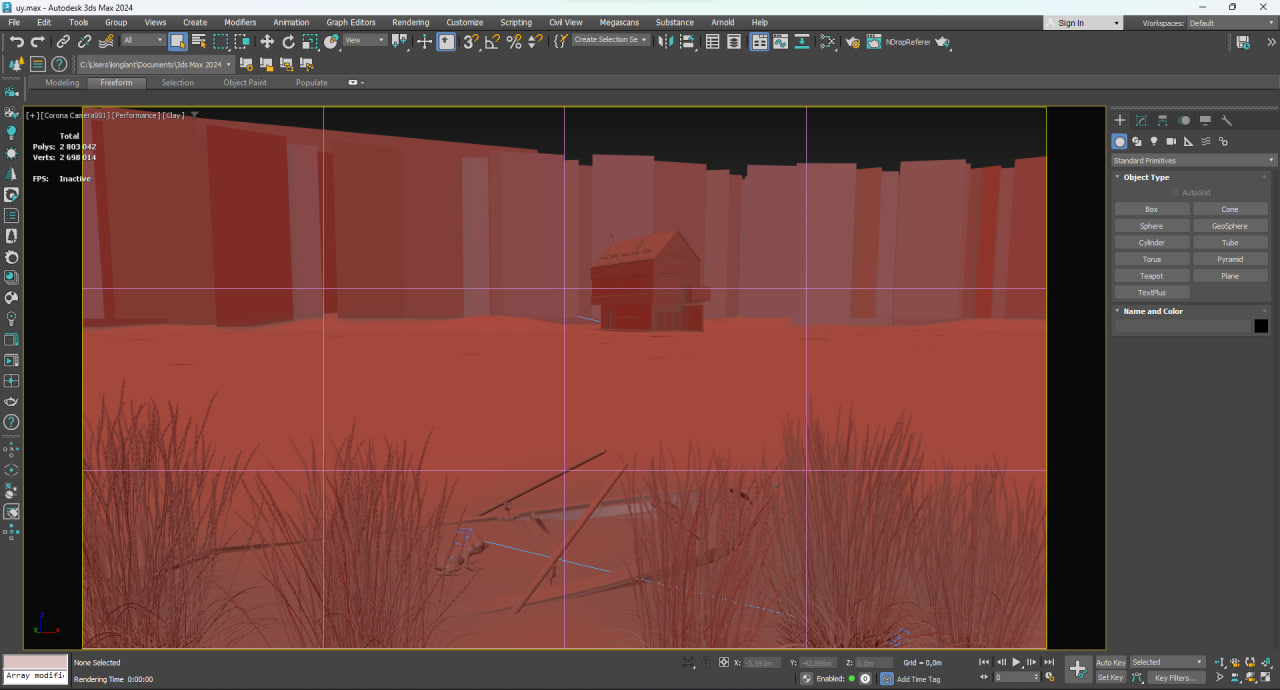The height and width of the screenshot is (690, 1280).
Task: Open Render Setup teapot icon
Action: pos(852,42)
